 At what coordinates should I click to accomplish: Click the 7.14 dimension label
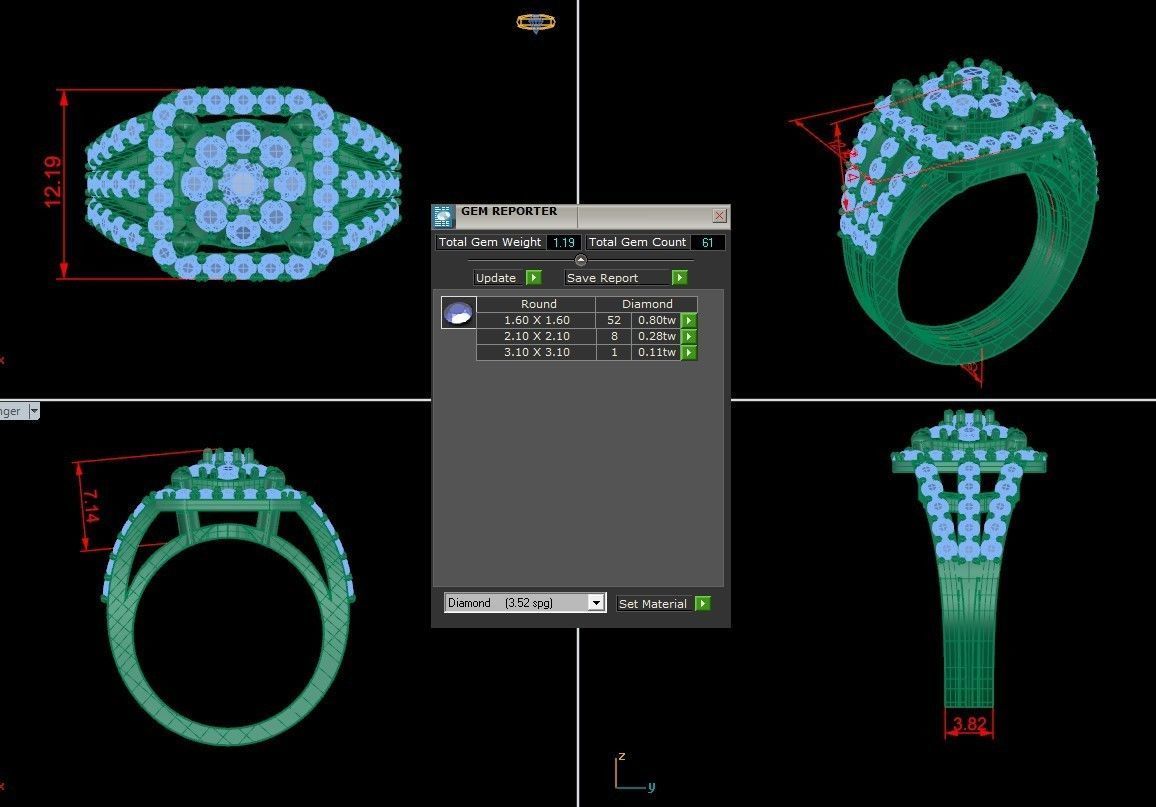pyautogui.click(x=90, y=507)
